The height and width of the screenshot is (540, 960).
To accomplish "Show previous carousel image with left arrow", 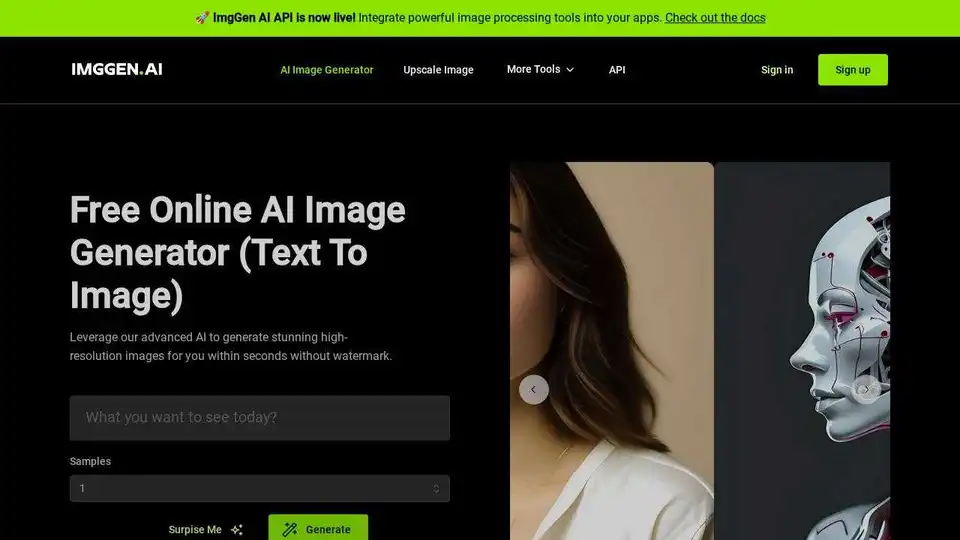I will 534,389.
